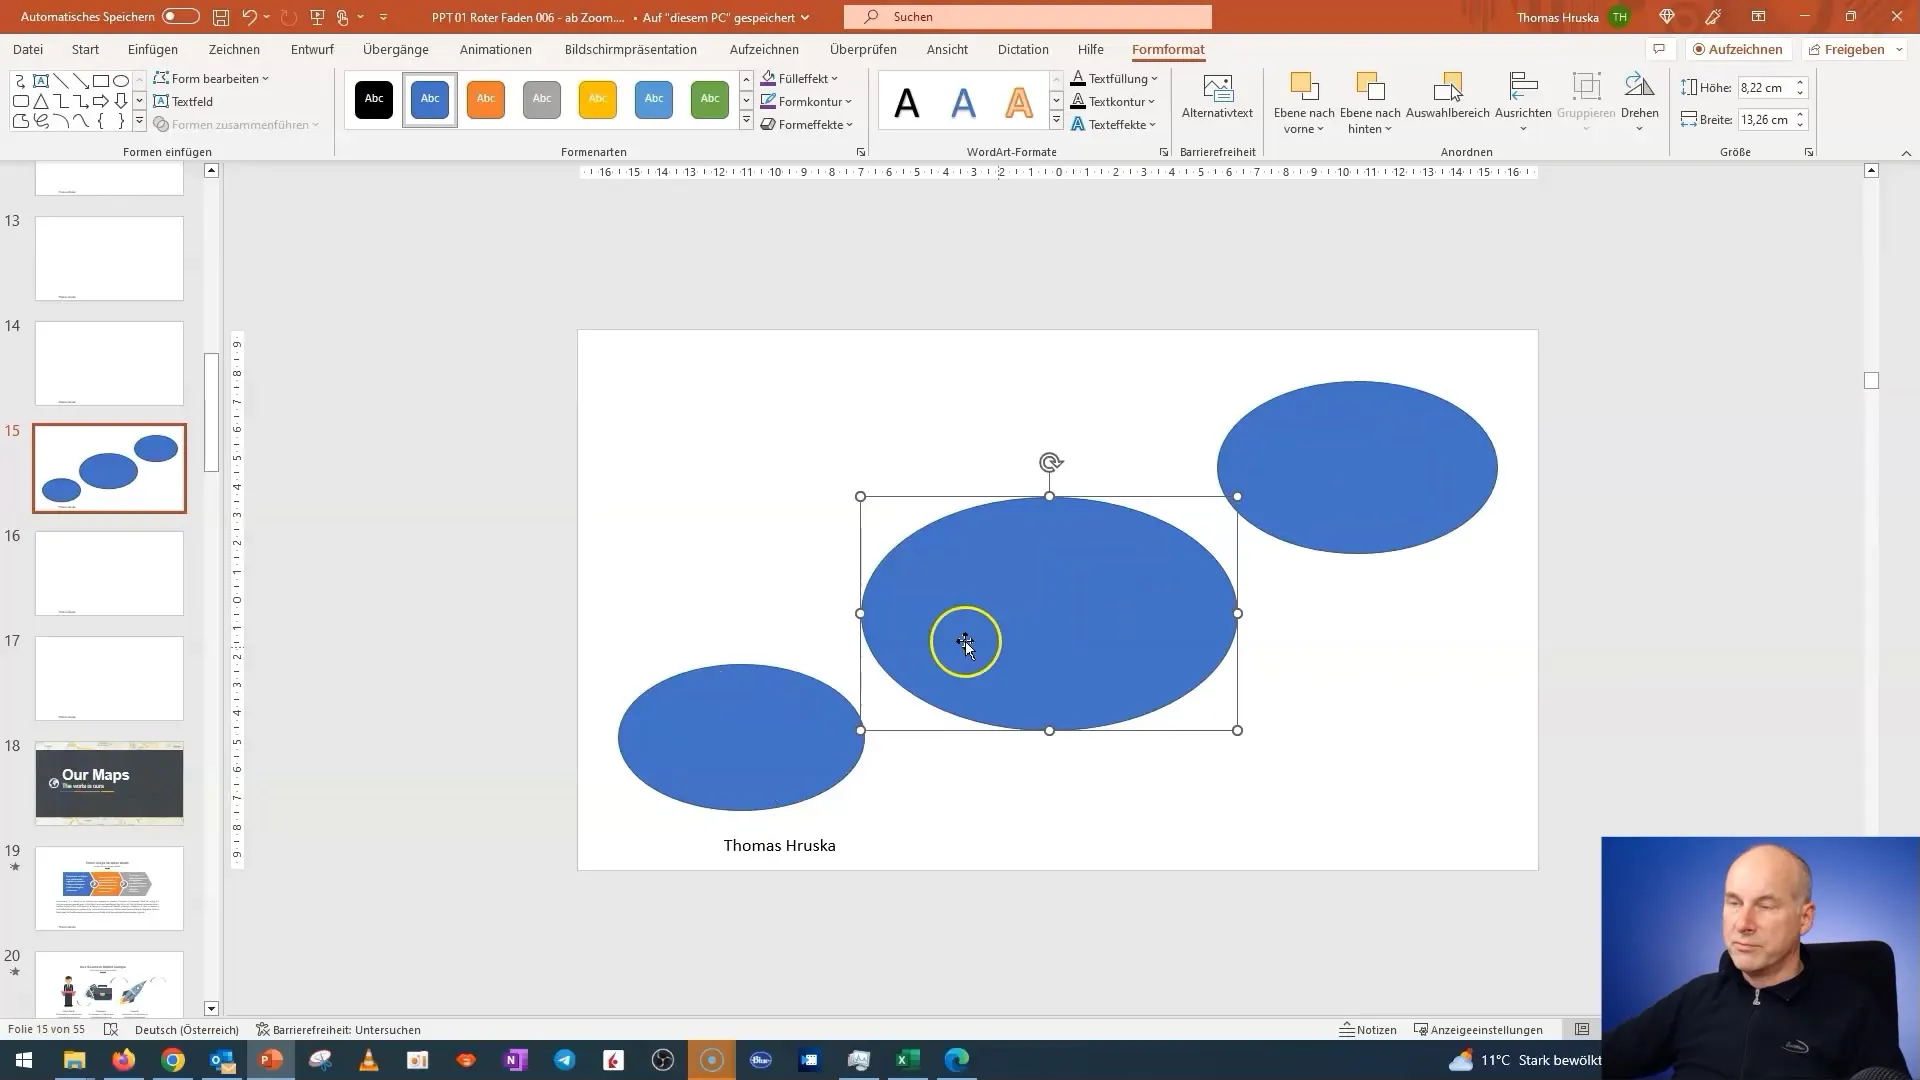Open Formenarten dialog launcher
1920x1080 pixels.
click(x=861, y=152)
